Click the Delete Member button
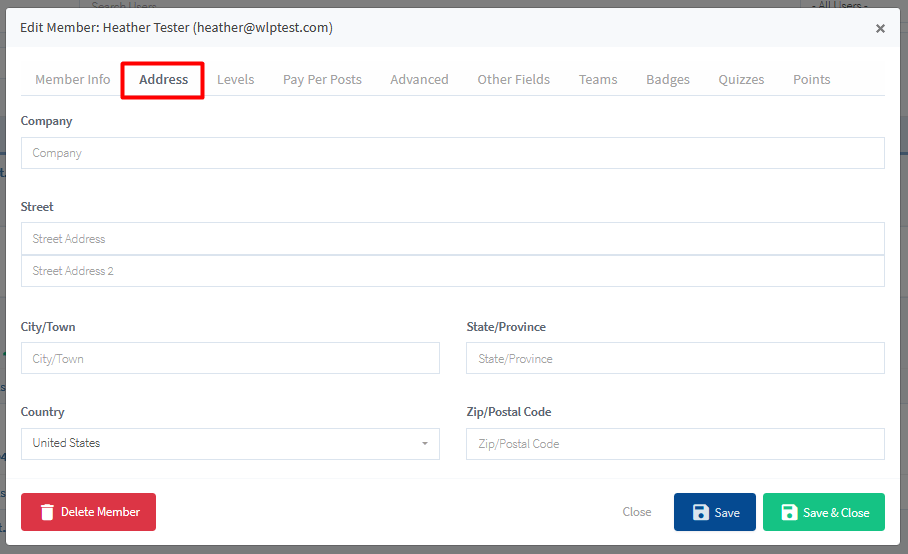The image size is (908, 554). tap(89, 512)
